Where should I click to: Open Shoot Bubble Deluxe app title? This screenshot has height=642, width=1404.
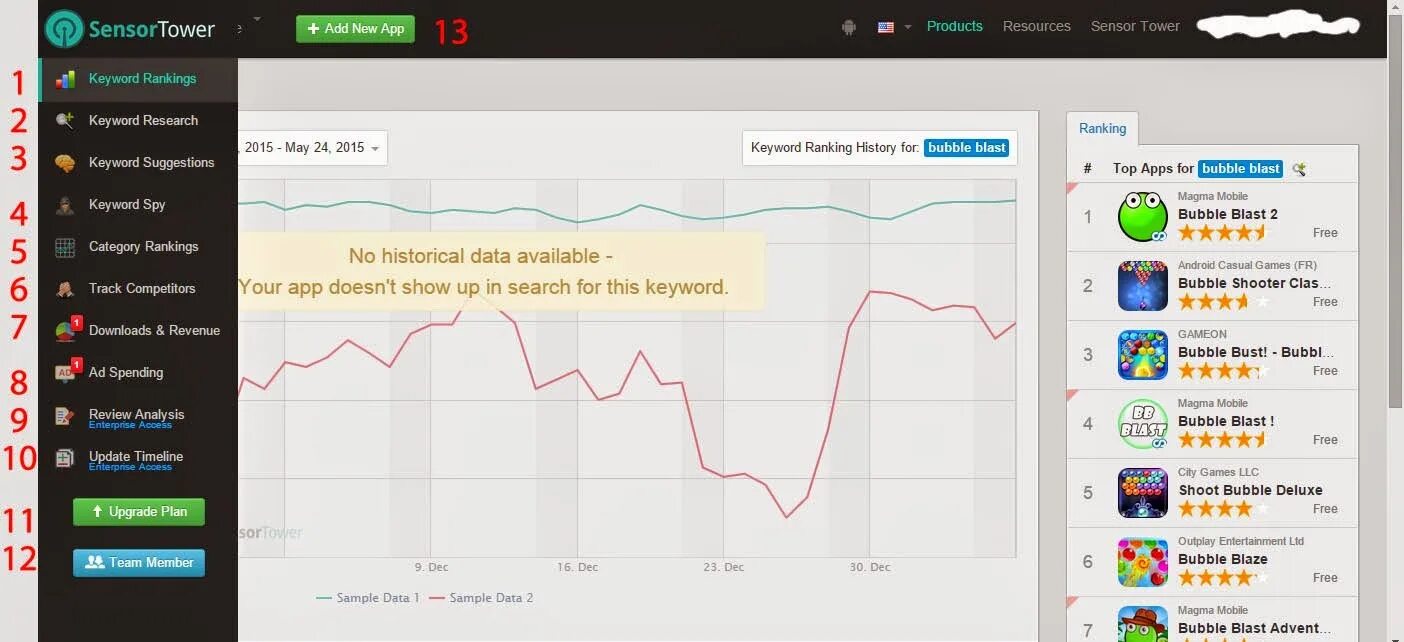tap(1250, 490)
